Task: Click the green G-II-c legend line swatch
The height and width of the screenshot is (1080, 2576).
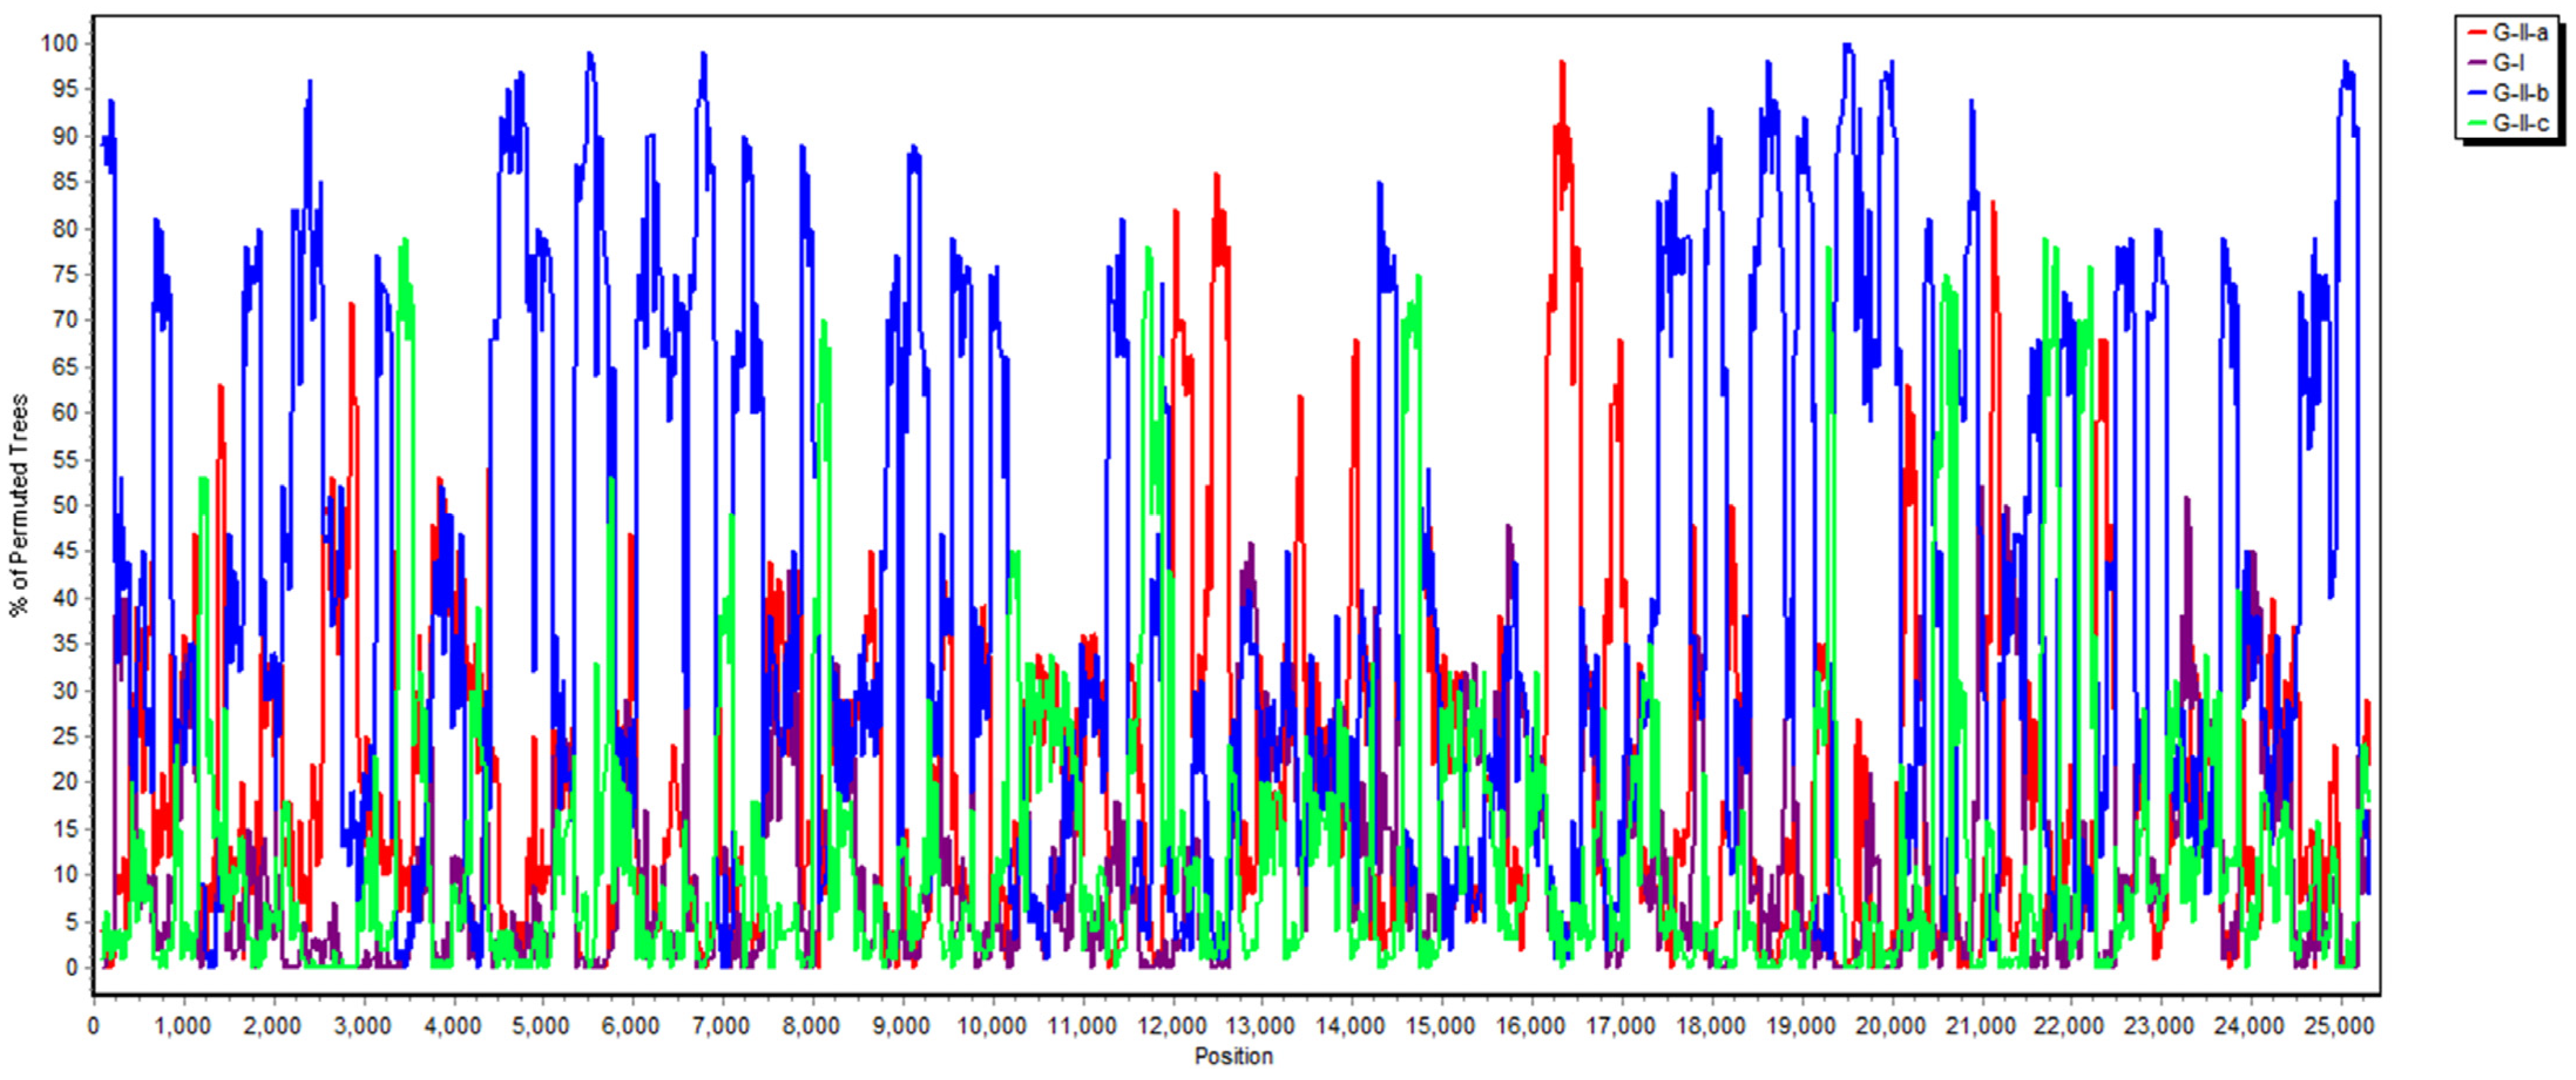Action: coord(2477,124)
